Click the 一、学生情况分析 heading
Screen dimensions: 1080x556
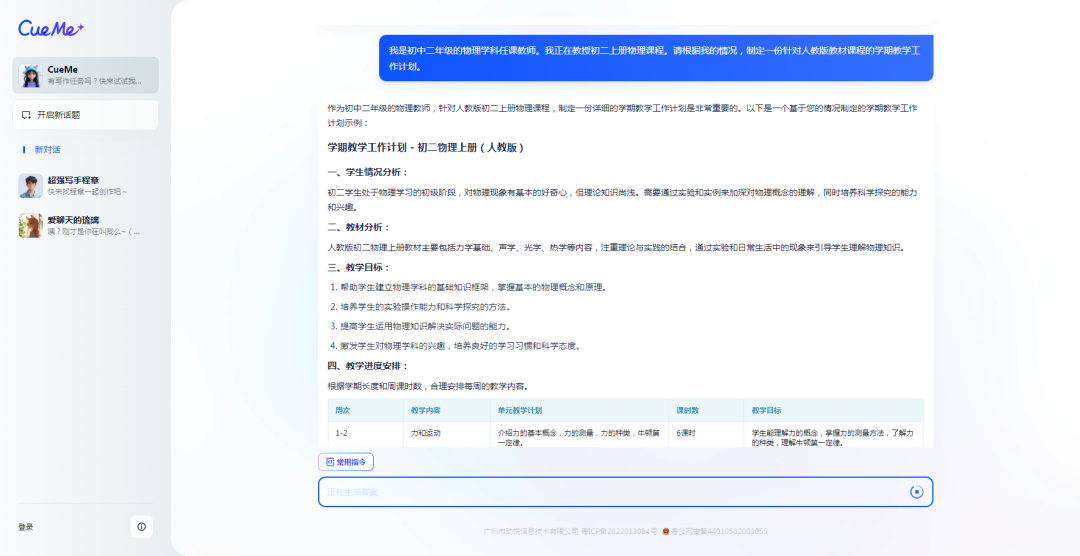(368, 172)
